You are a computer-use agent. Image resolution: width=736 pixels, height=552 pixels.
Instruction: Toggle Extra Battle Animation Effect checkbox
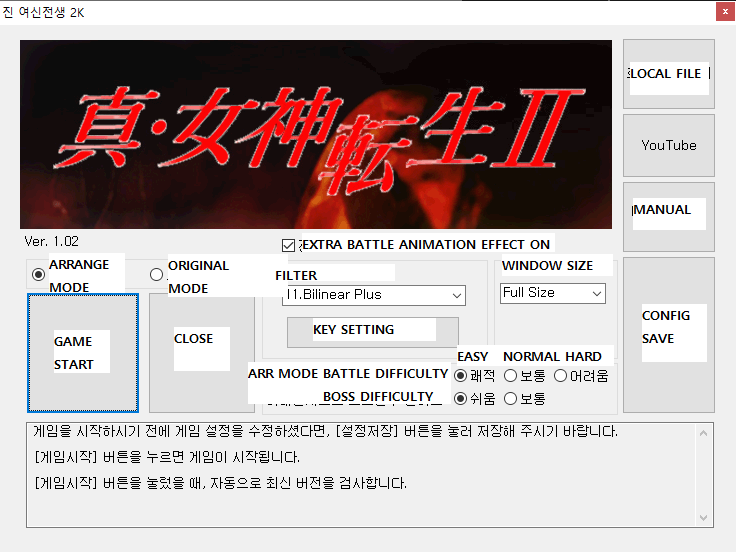coord(288,245)
